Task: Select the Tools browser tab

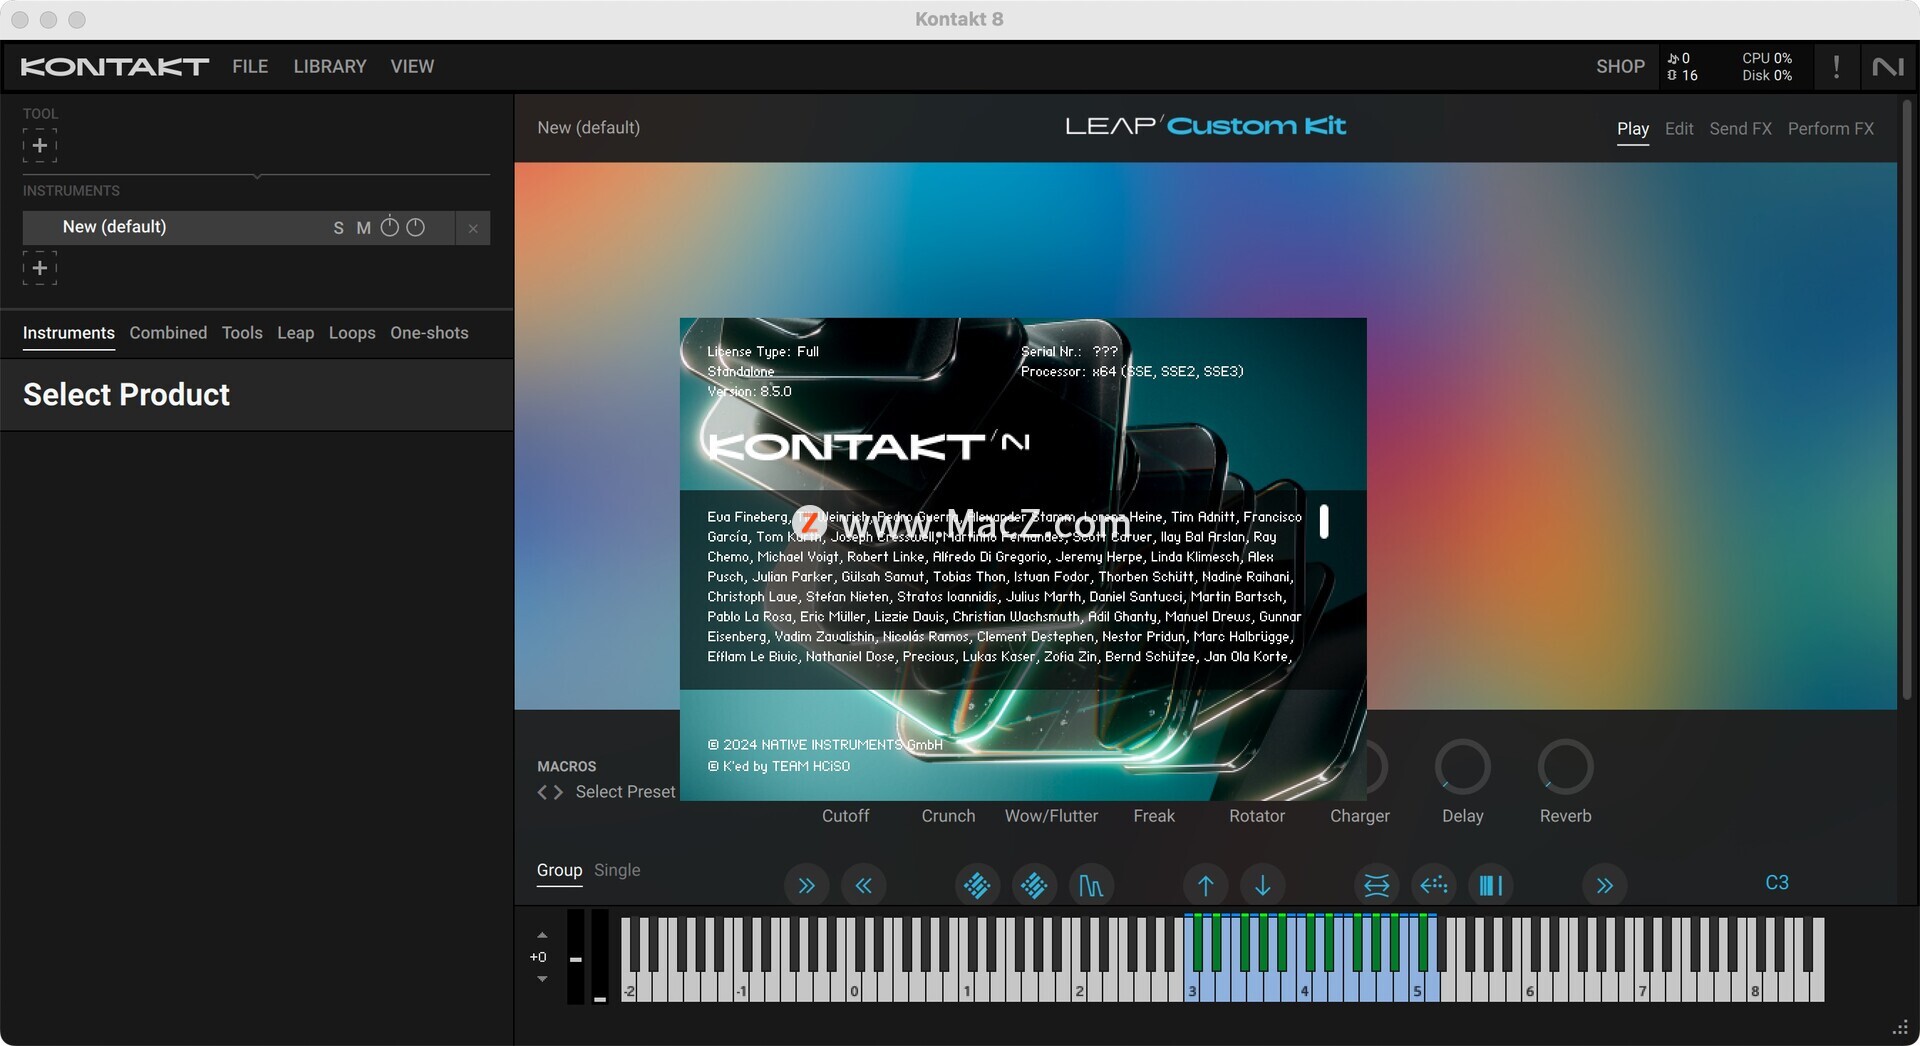Action: coord(242,333)
